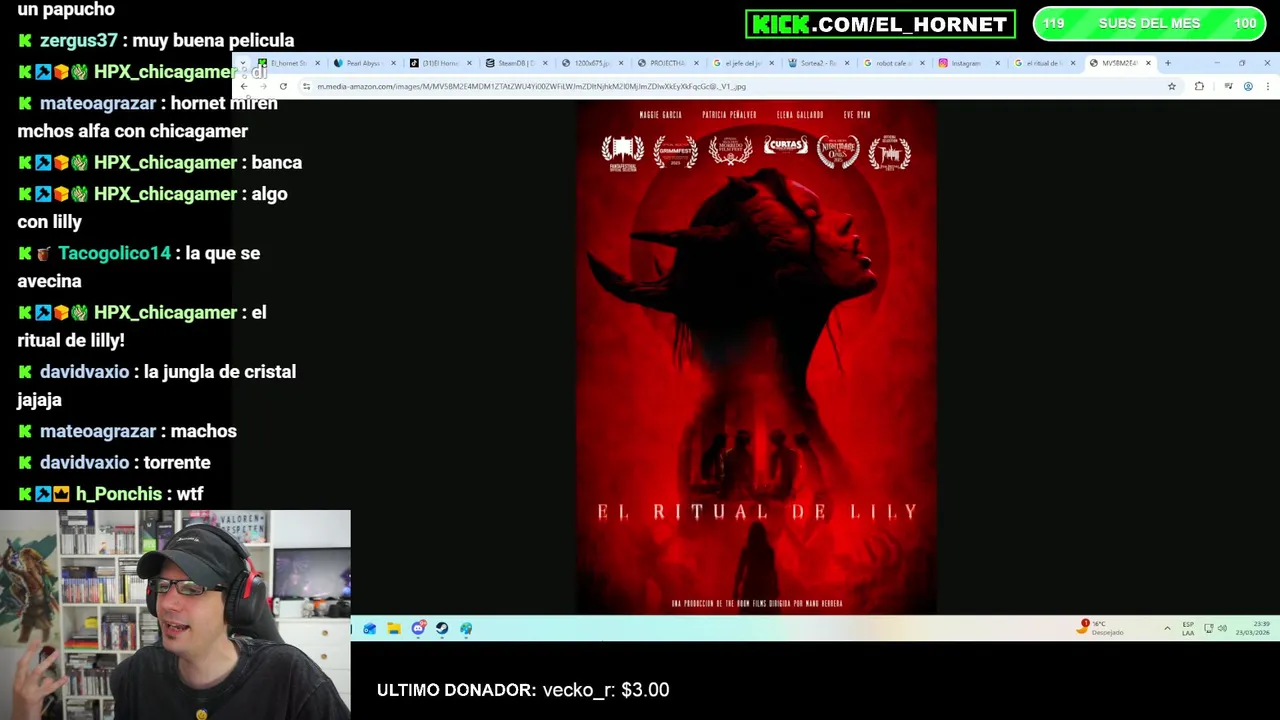
Task: Click the site info icon in address bar
Action: 306,87
